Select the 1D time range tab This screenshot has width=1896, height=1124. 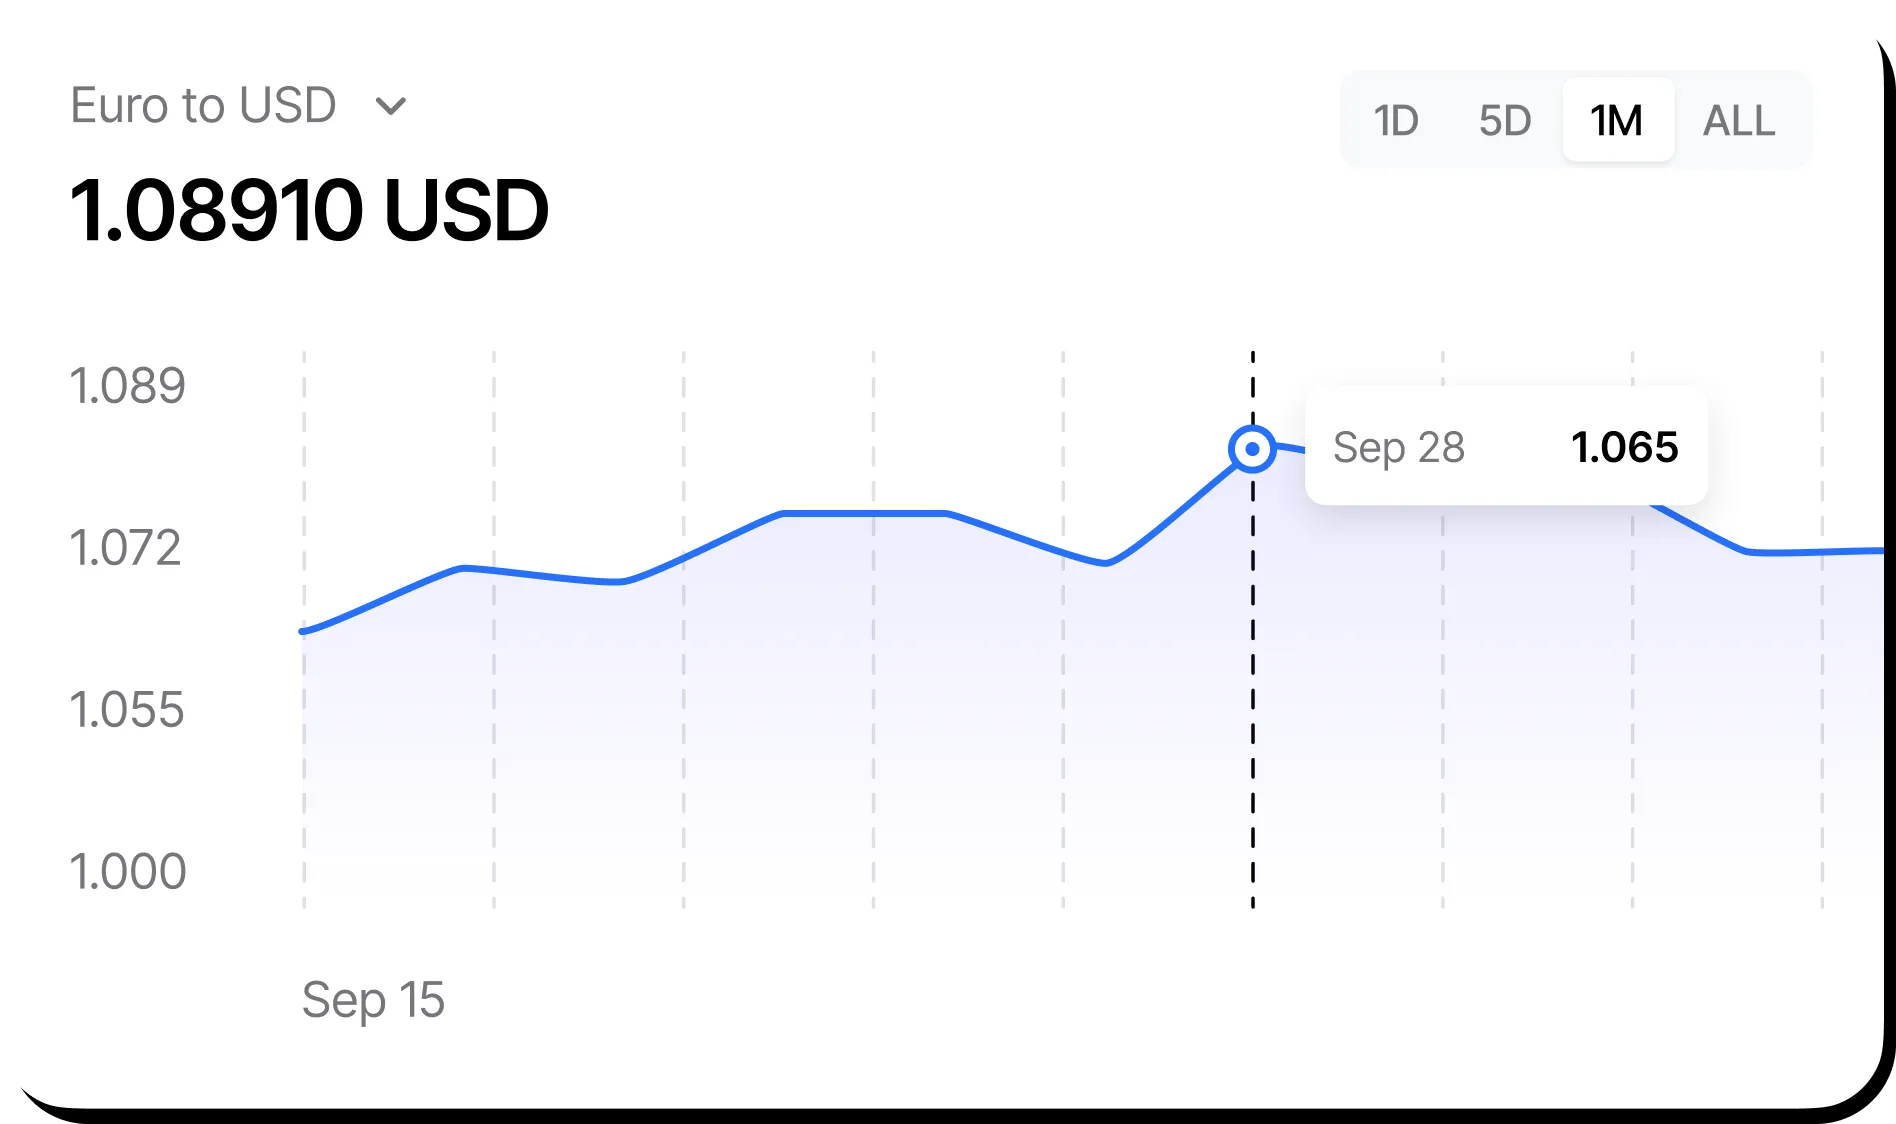(1396, 121)
